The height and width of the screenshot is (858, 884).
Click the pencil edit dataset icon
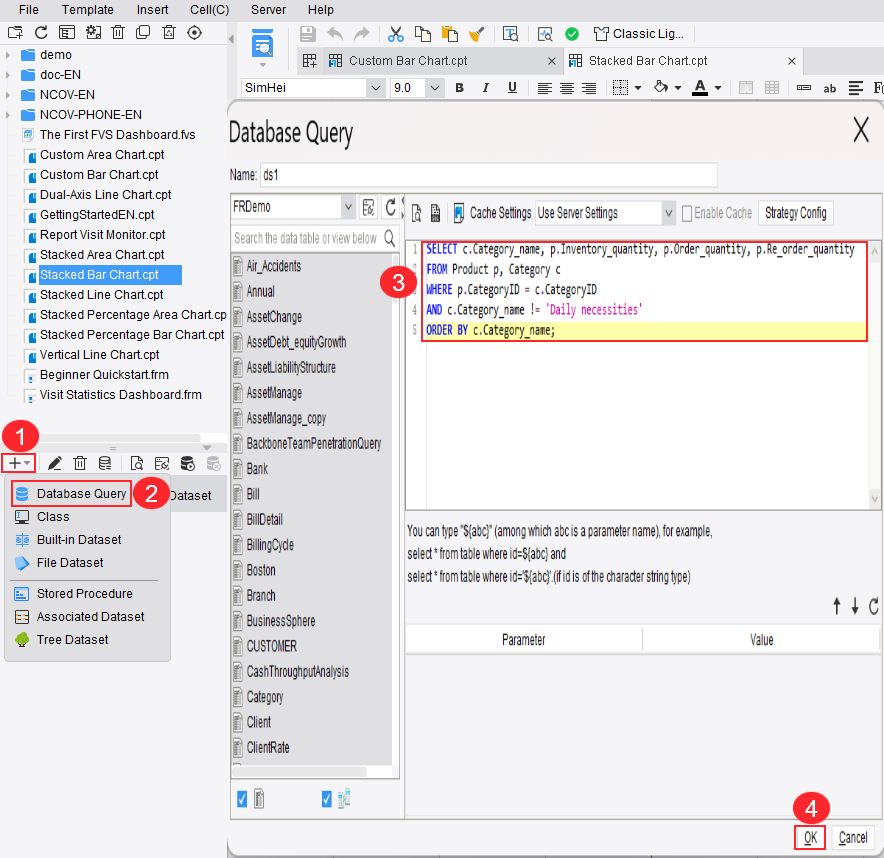pos(55,463)
